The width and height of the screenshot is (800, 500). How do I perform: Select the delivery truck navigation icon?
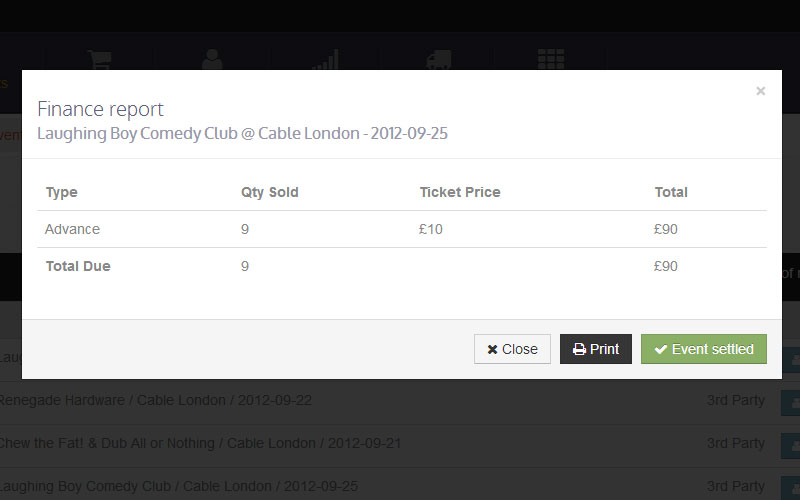click(438, 59)
